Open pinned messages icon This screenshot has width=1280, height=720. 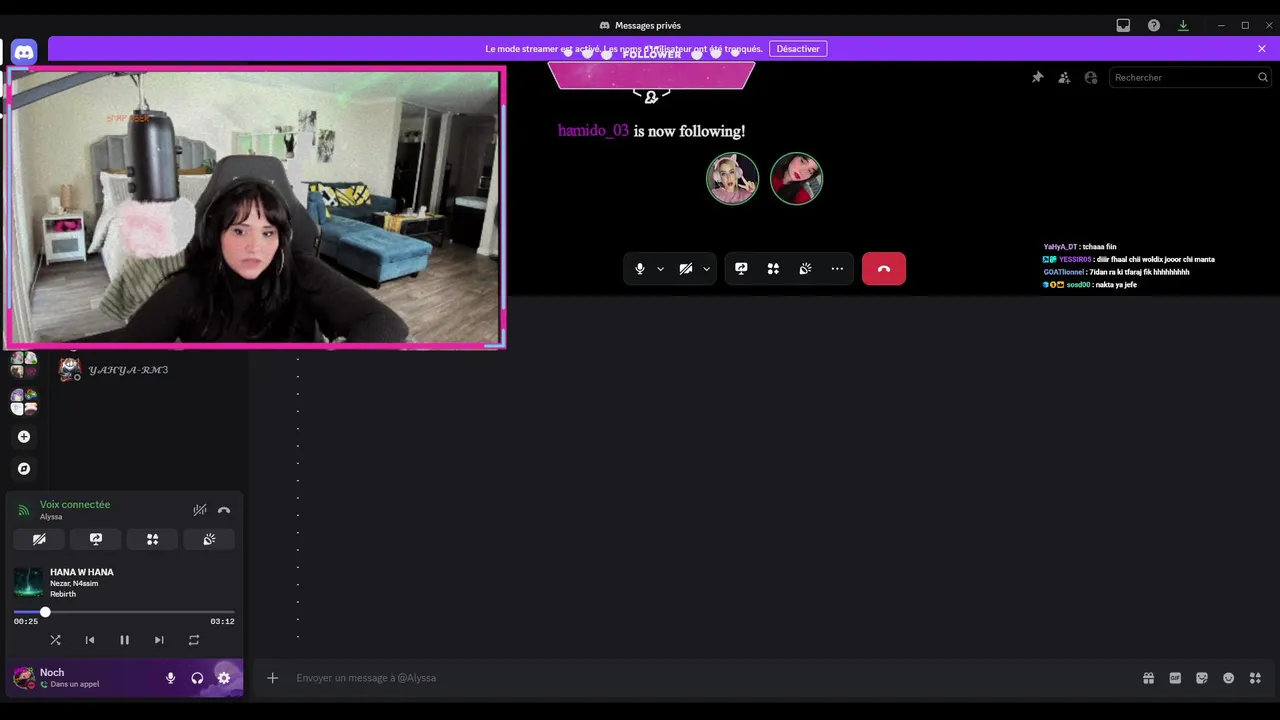click(x=1038, y=77)
